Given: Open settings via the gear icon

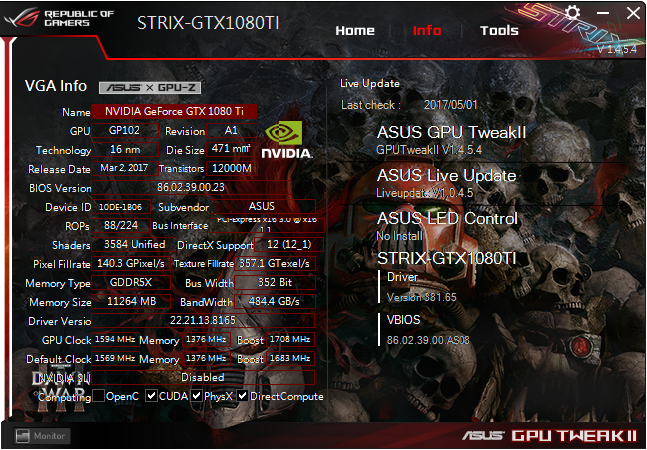Looking at the screenshot, I should [x=572, y=12].
